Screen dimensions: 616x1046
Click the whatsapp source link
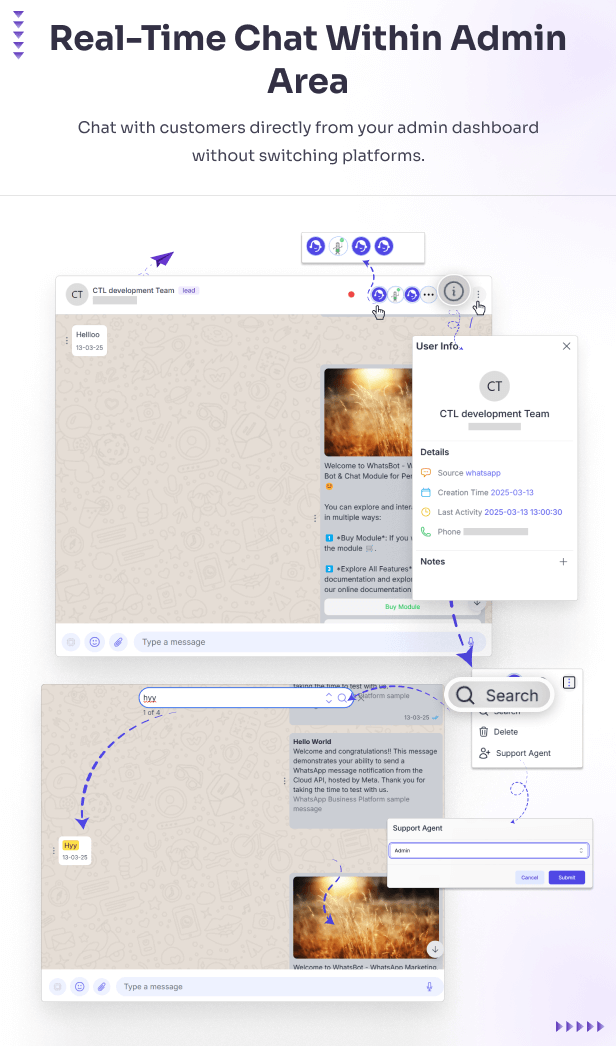483,472
